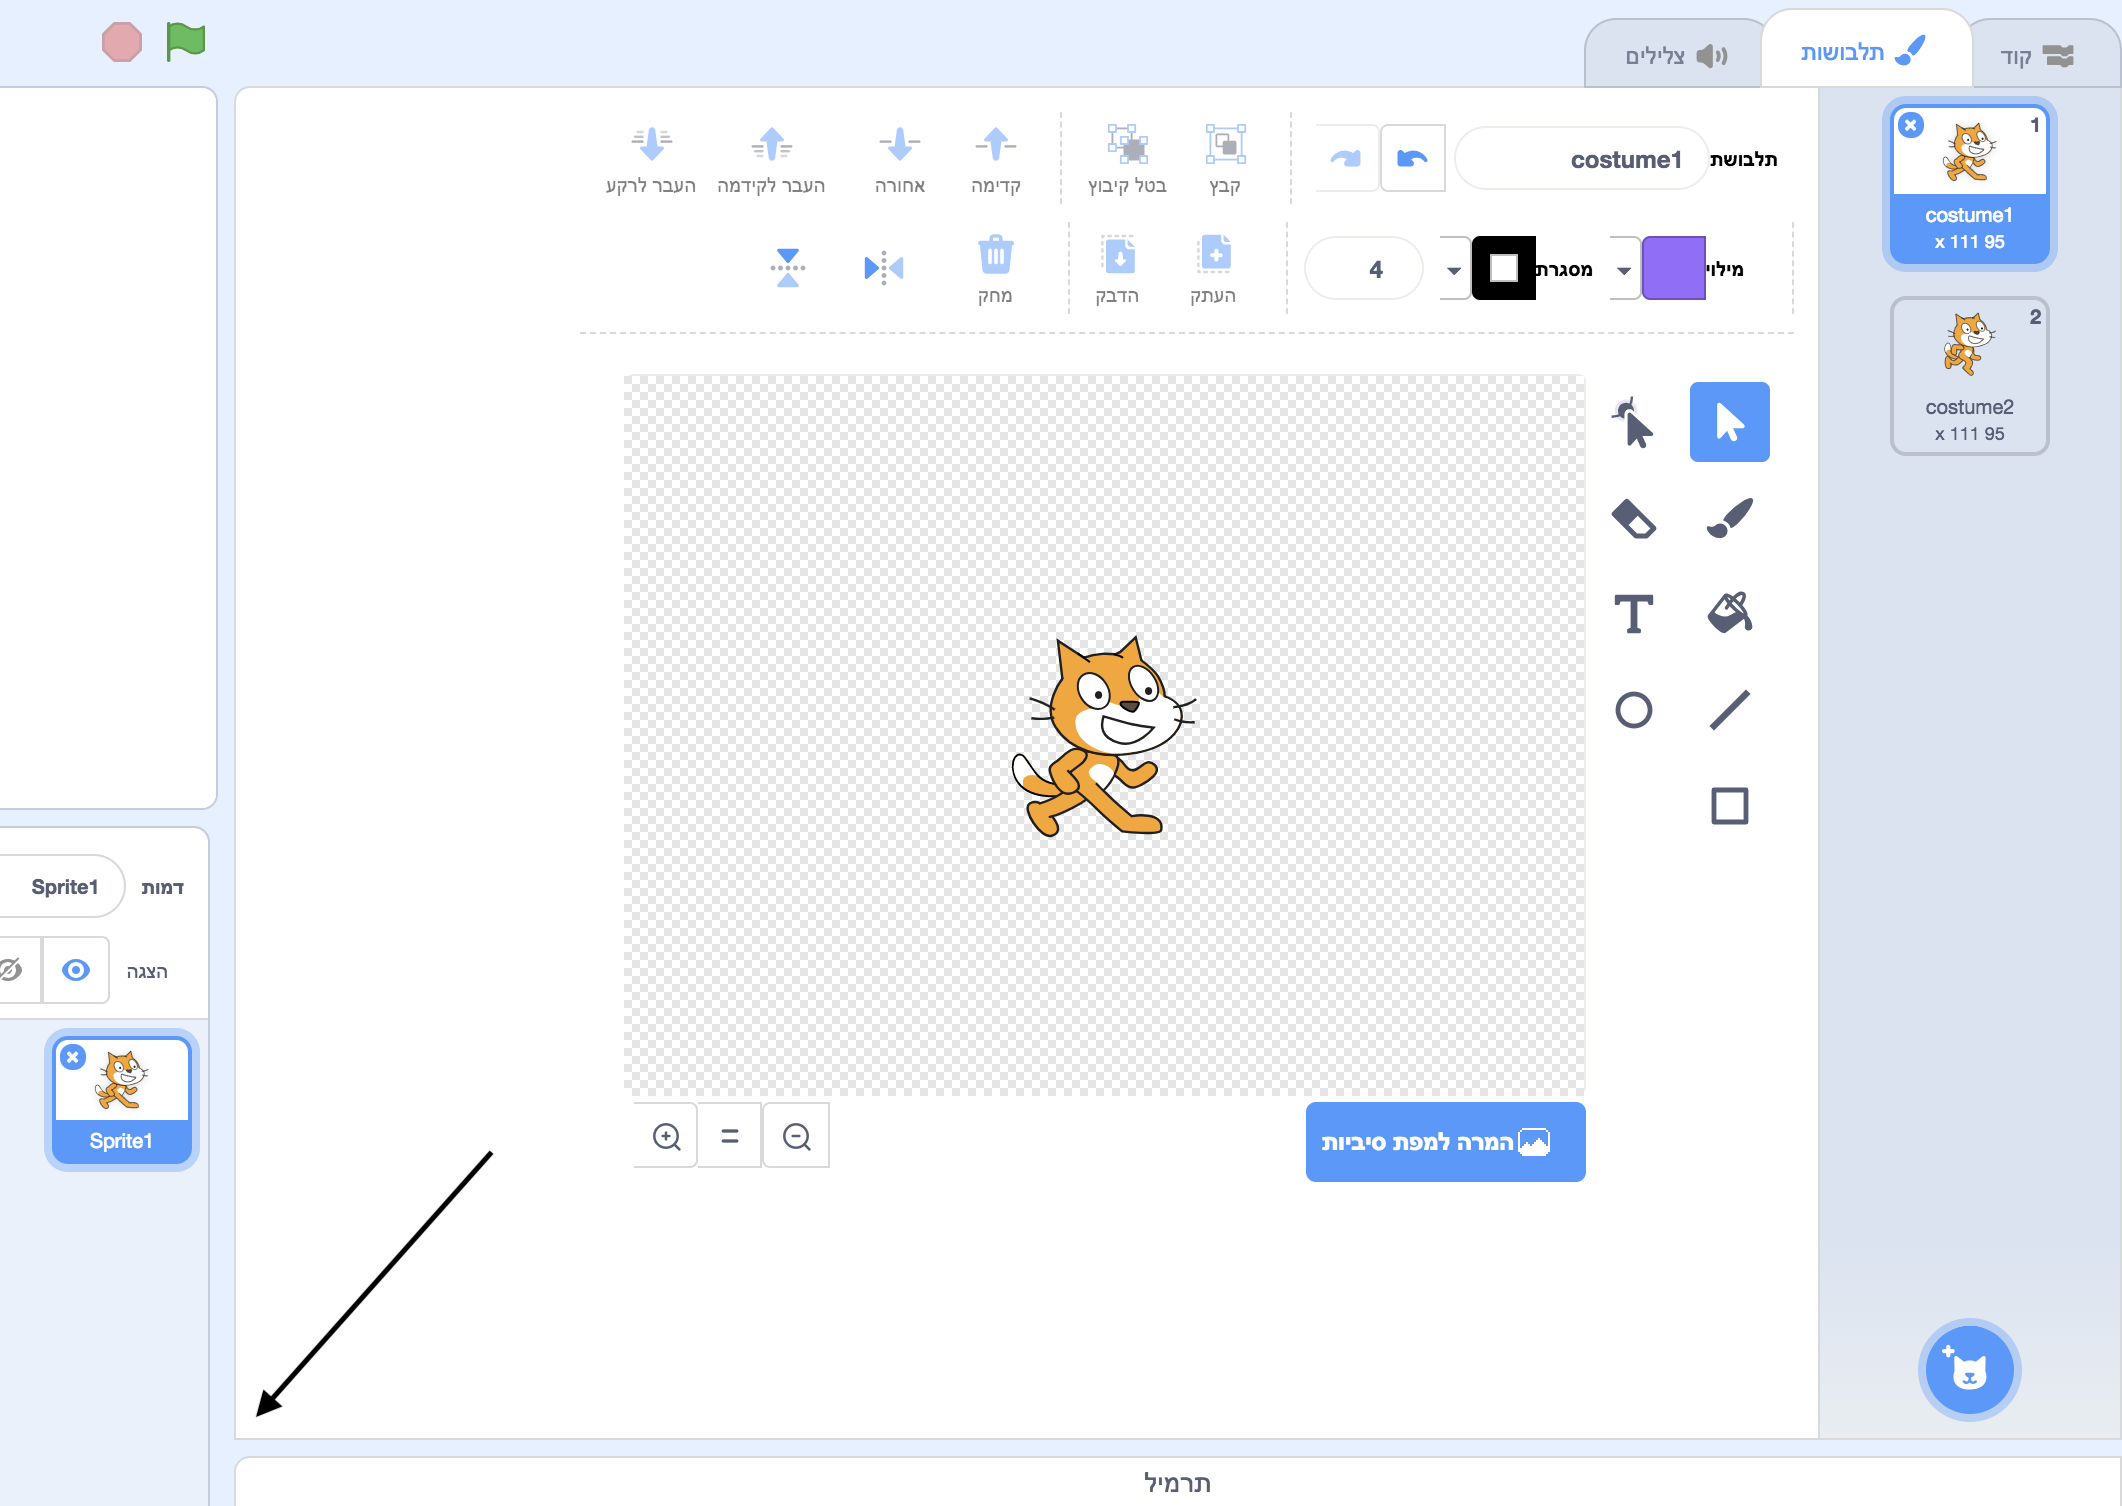Show sprite with eye icon
Screen dimensions: 2122x1506
[76, 970]
